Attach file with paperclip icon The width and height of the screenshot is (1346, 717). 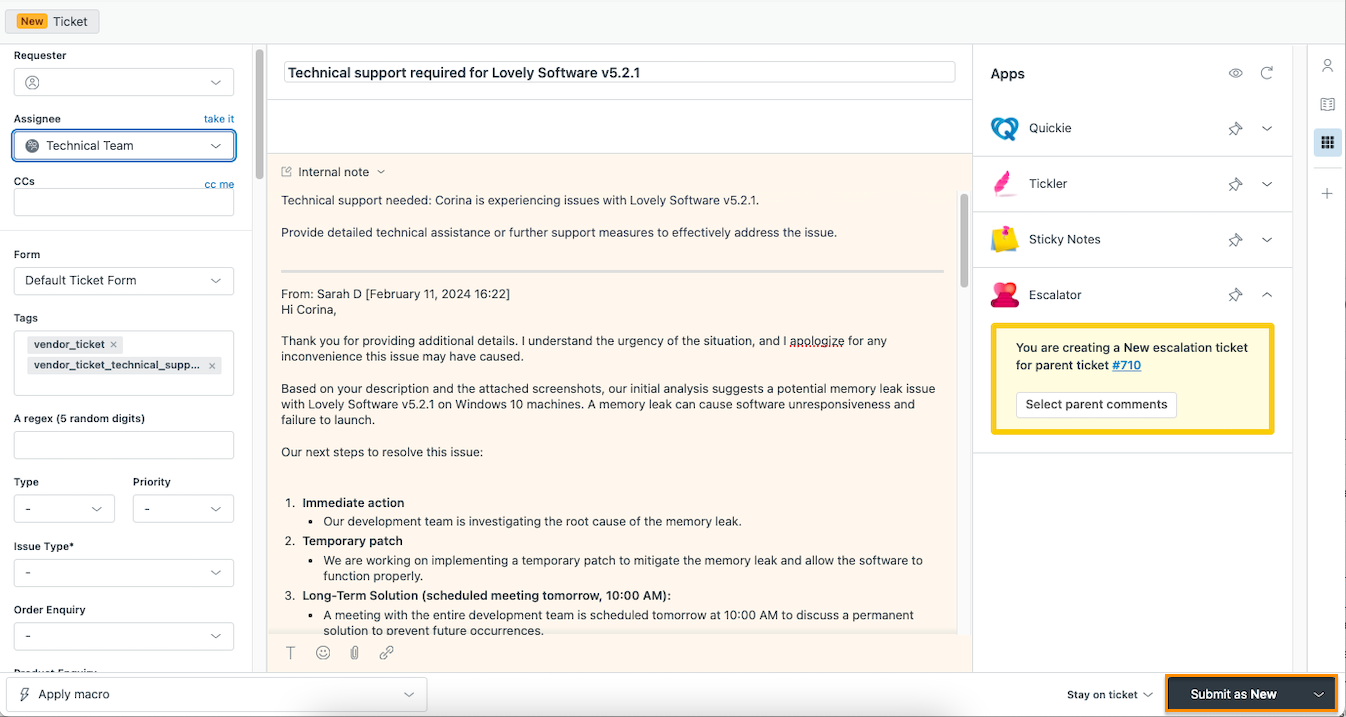pos(354,653)
